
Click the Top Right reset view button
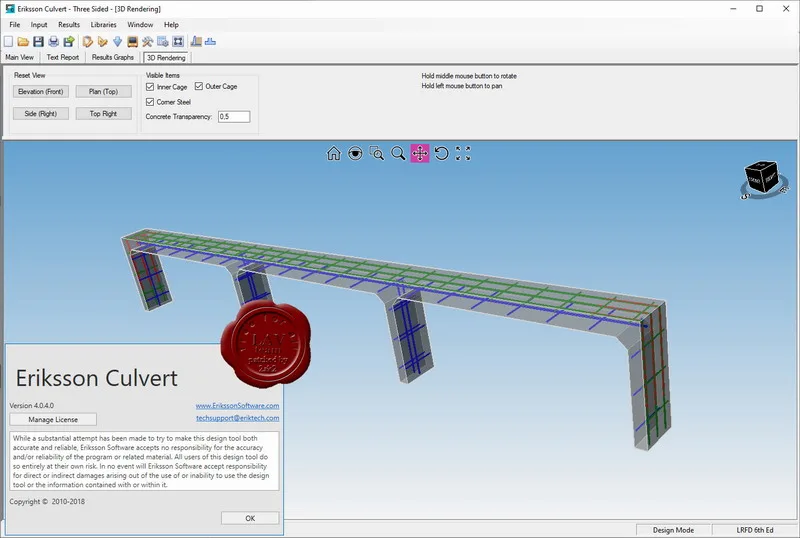click(104, 113)
